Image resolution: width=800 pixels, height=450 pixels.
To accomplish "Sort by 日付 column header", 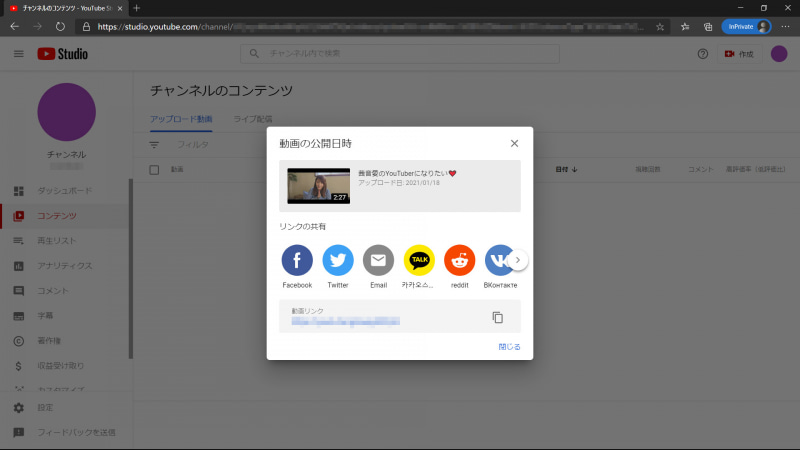I will click(566, 169).
